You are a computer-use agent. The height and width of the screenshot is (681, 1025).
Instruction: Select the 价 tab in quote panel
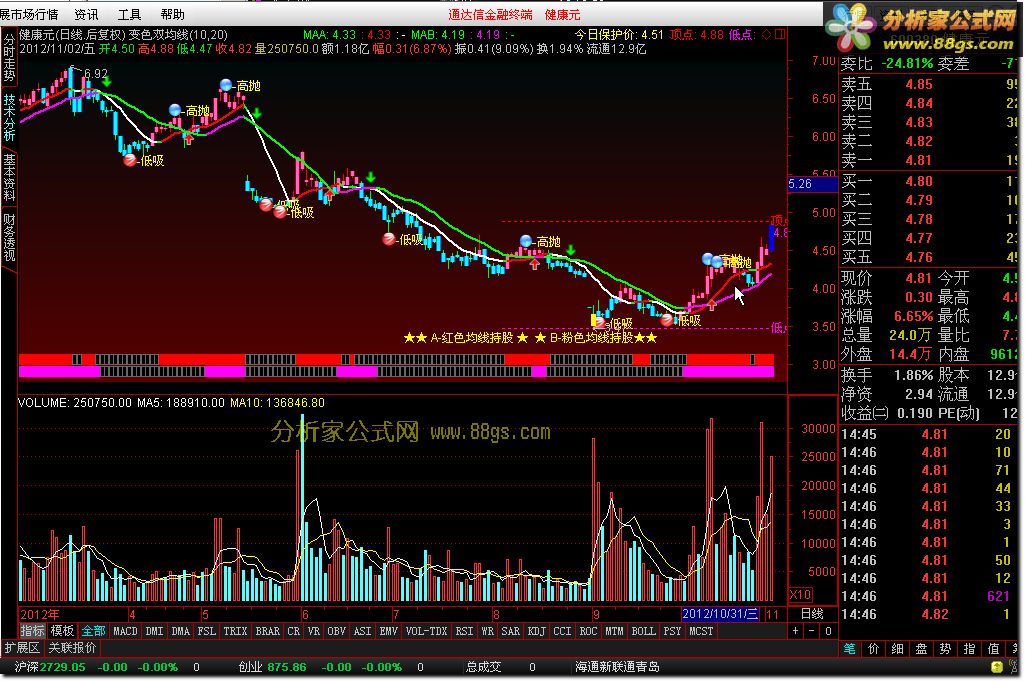click(x=873, y=648)
